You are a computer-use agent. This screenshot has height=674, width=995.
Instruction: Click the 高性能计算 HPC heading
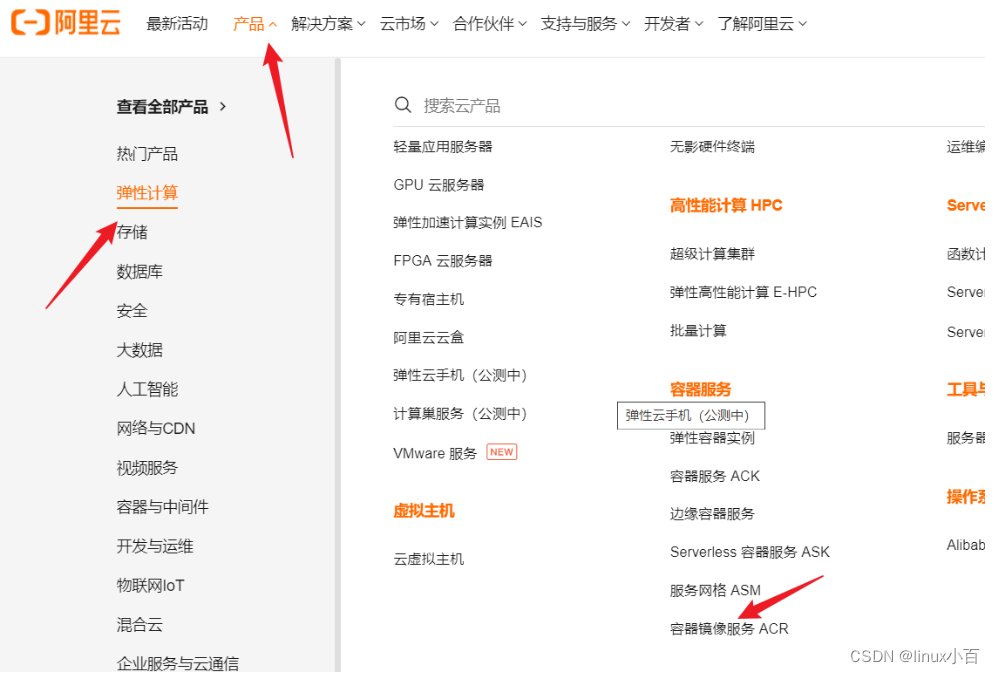click(726, 205)
